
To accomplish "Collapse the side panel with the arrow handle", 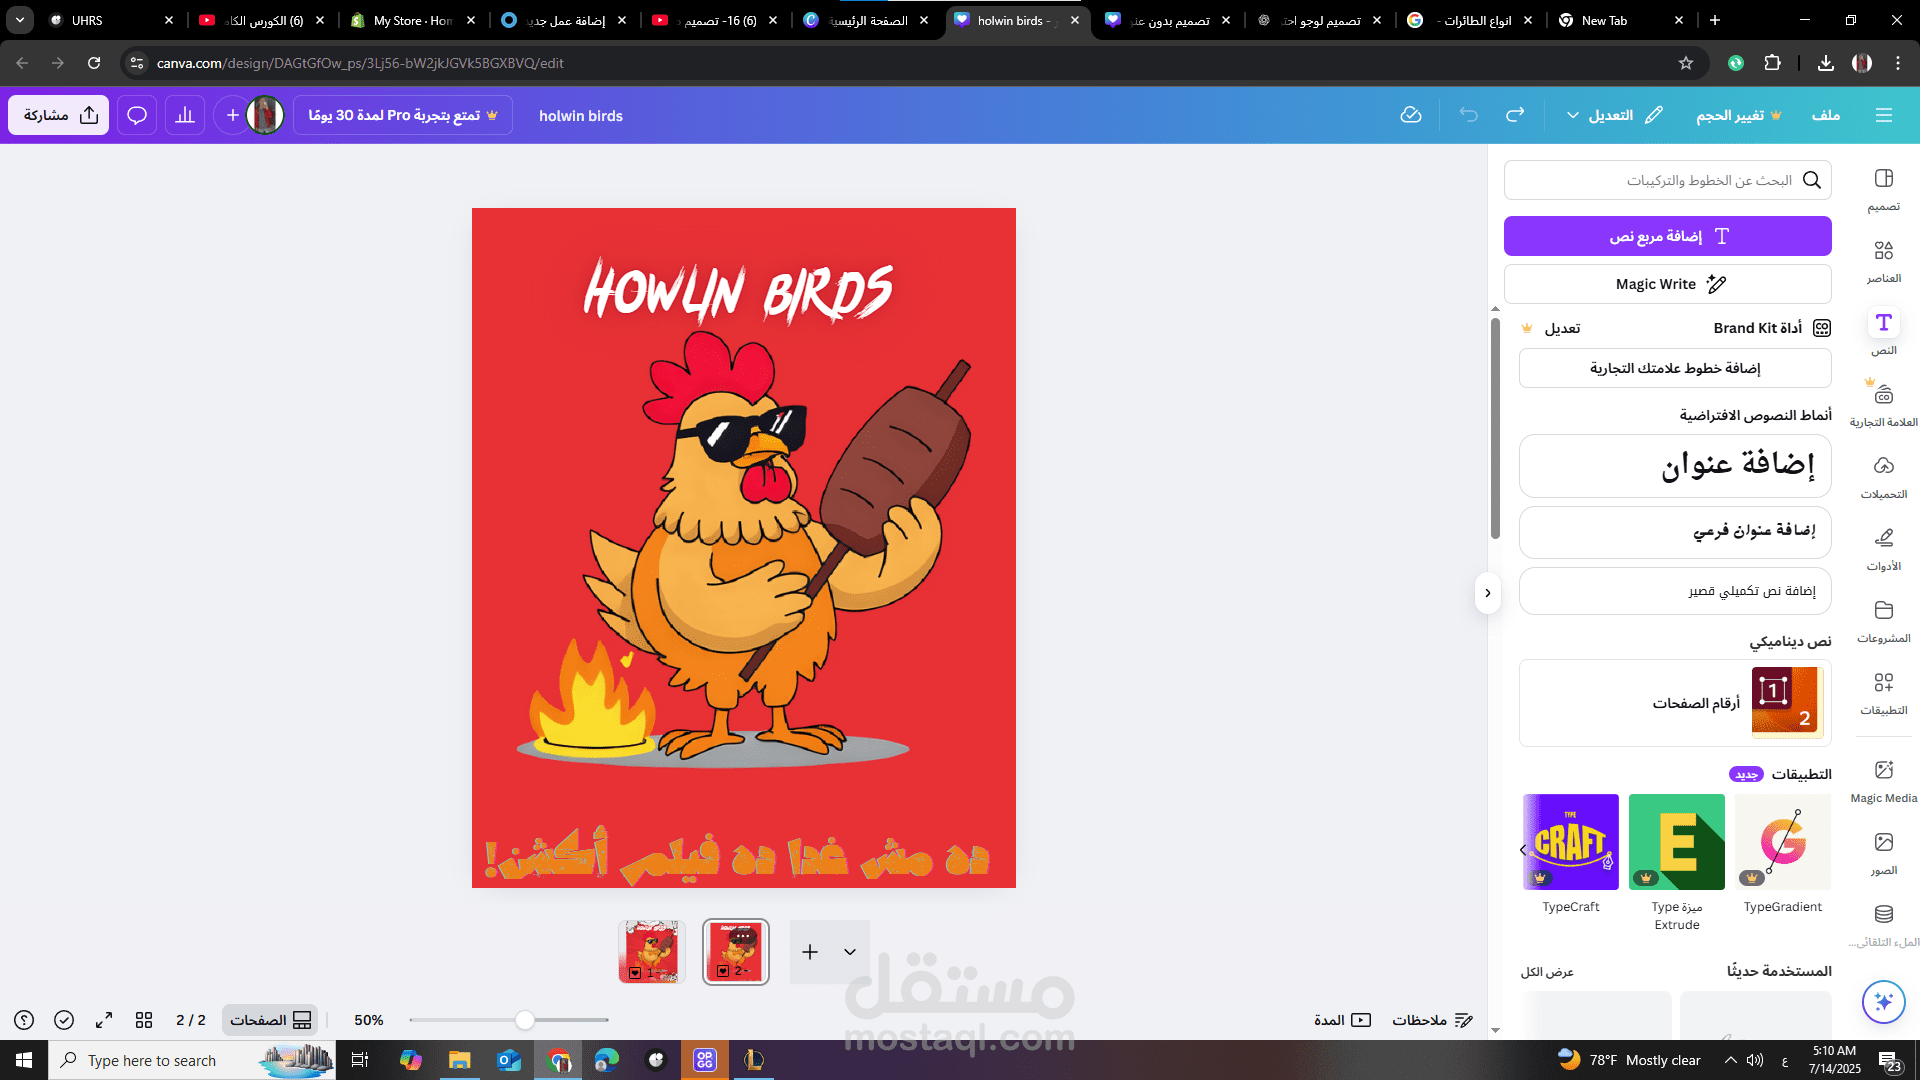I will (x=1487, y=593).
